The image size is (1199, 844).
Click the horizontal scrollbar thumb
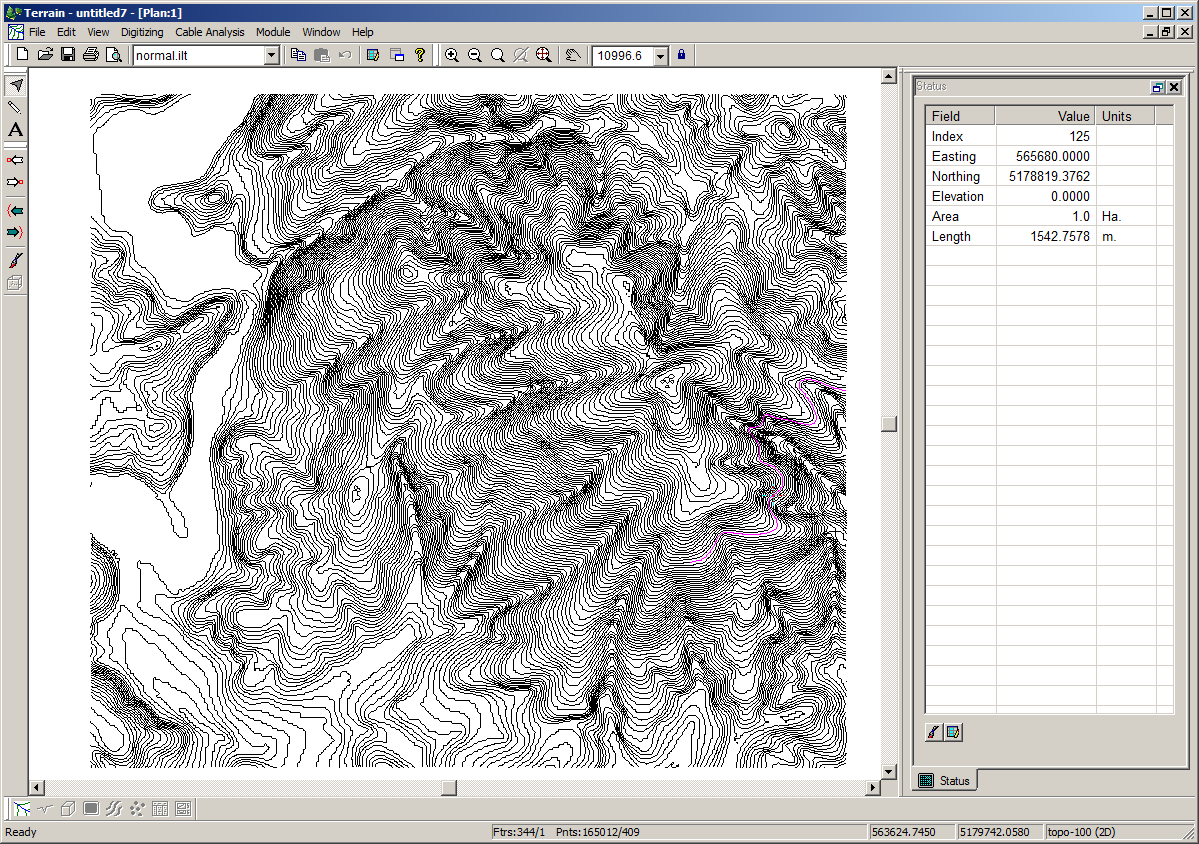(449, 788)
